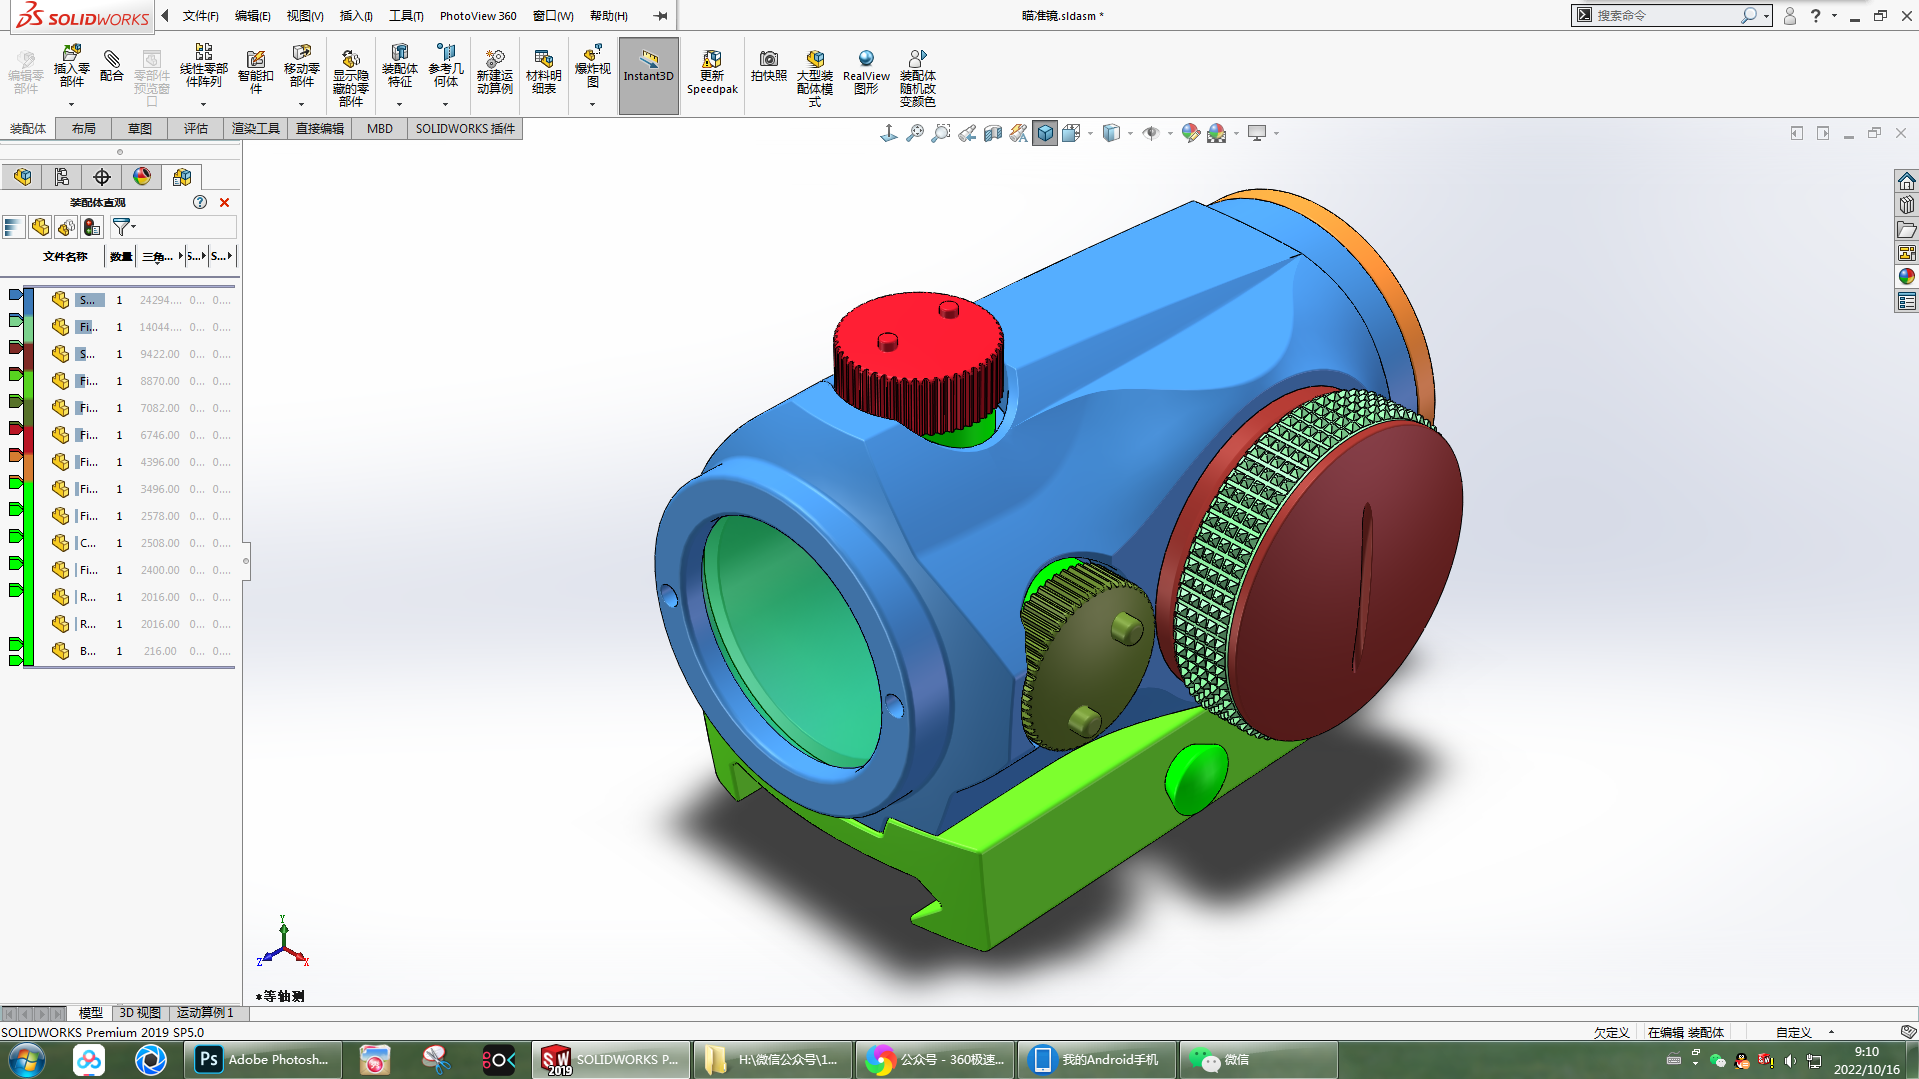
Task: Click Show Hidden Components (显示隐藏的零部件)
Action: coord(350,77)
